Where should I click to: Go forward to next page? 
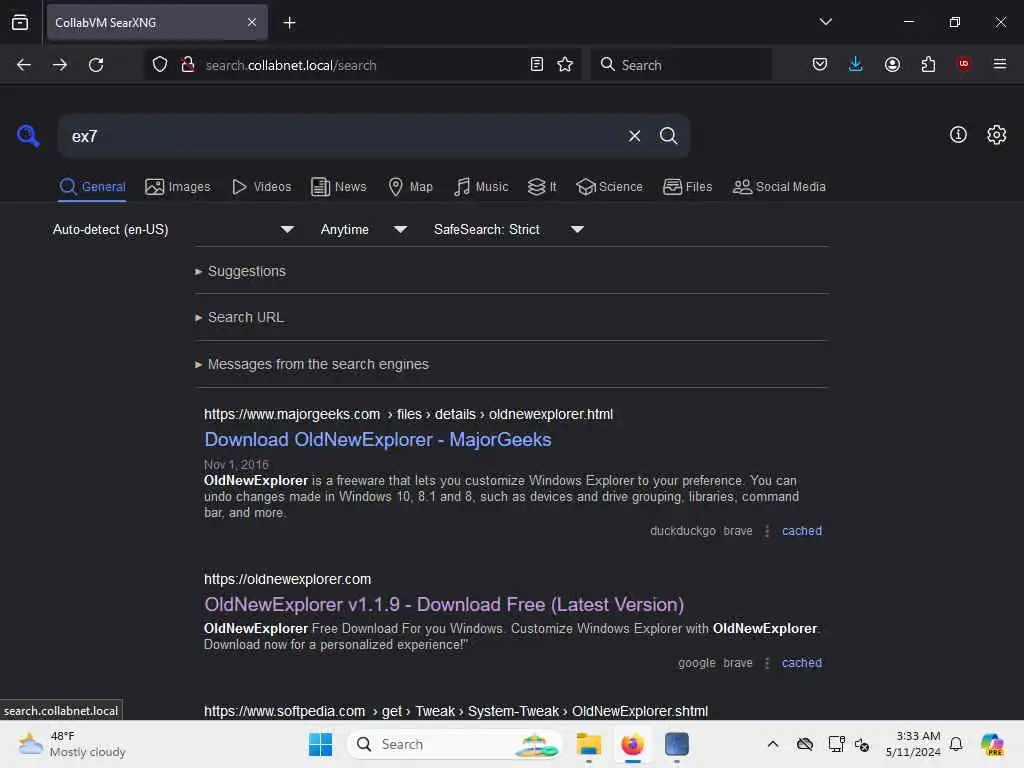point(60,65)
